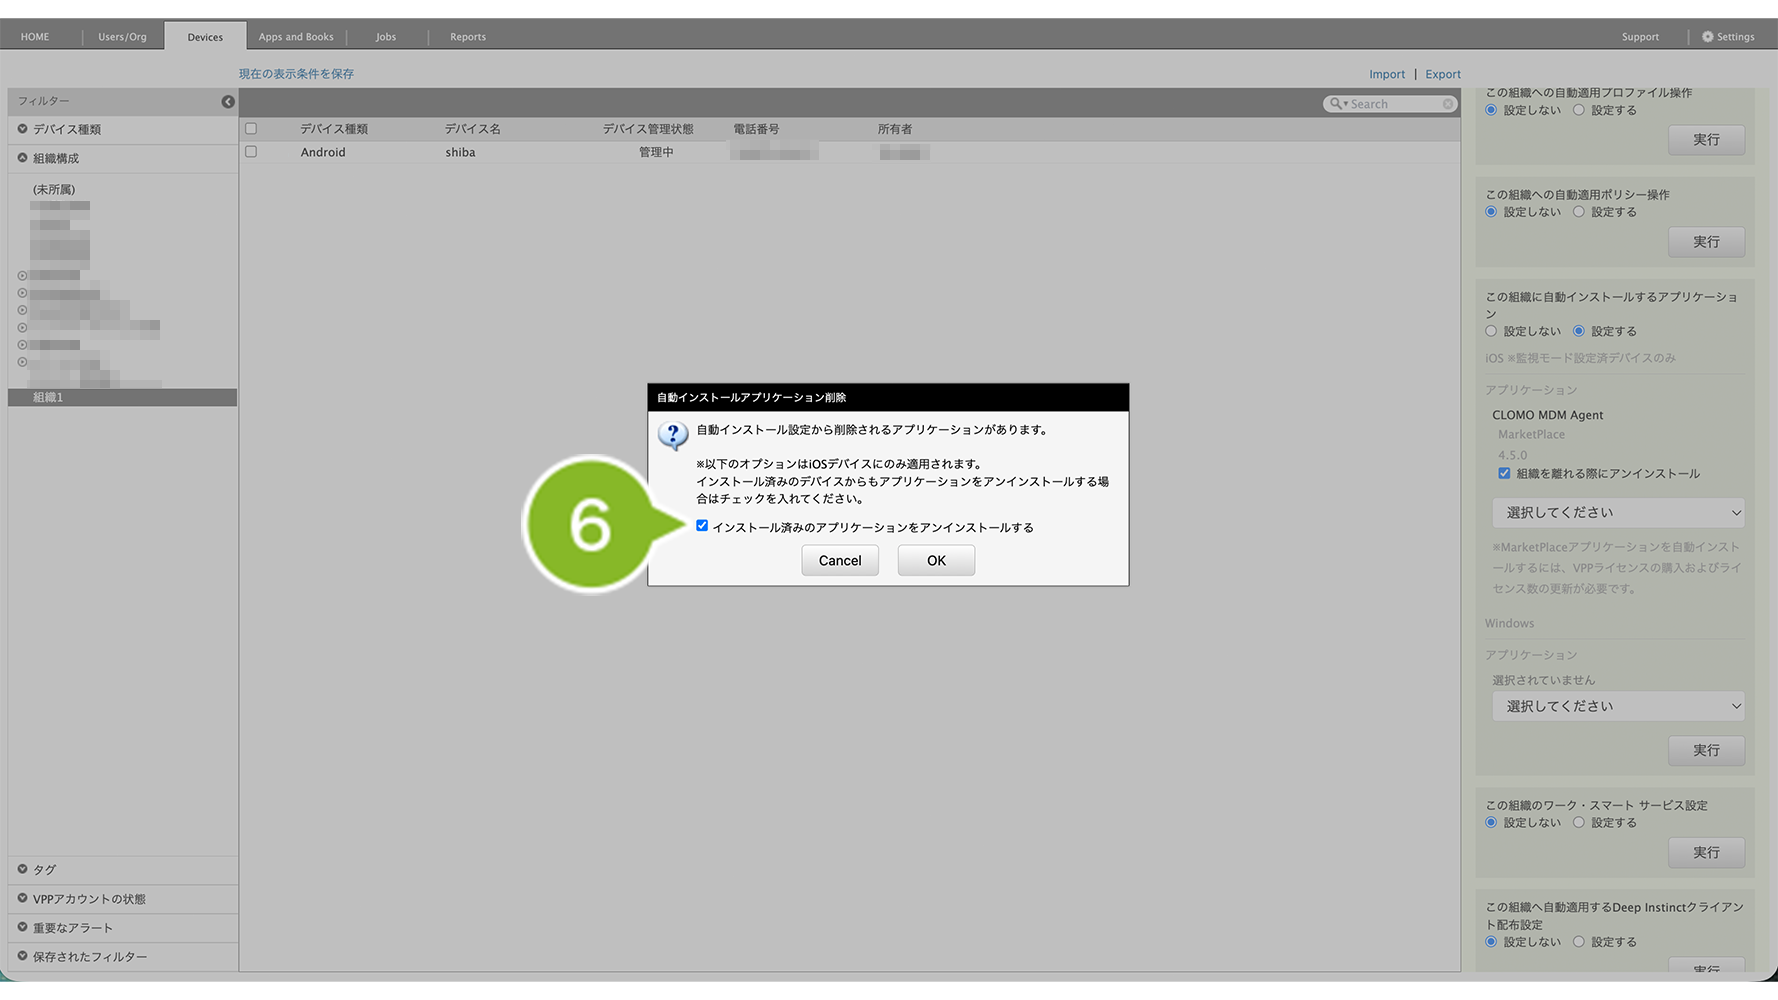The image size is (1778, 1000).
Task: Click Cancel in the dialog
Action: click(839, 561)
